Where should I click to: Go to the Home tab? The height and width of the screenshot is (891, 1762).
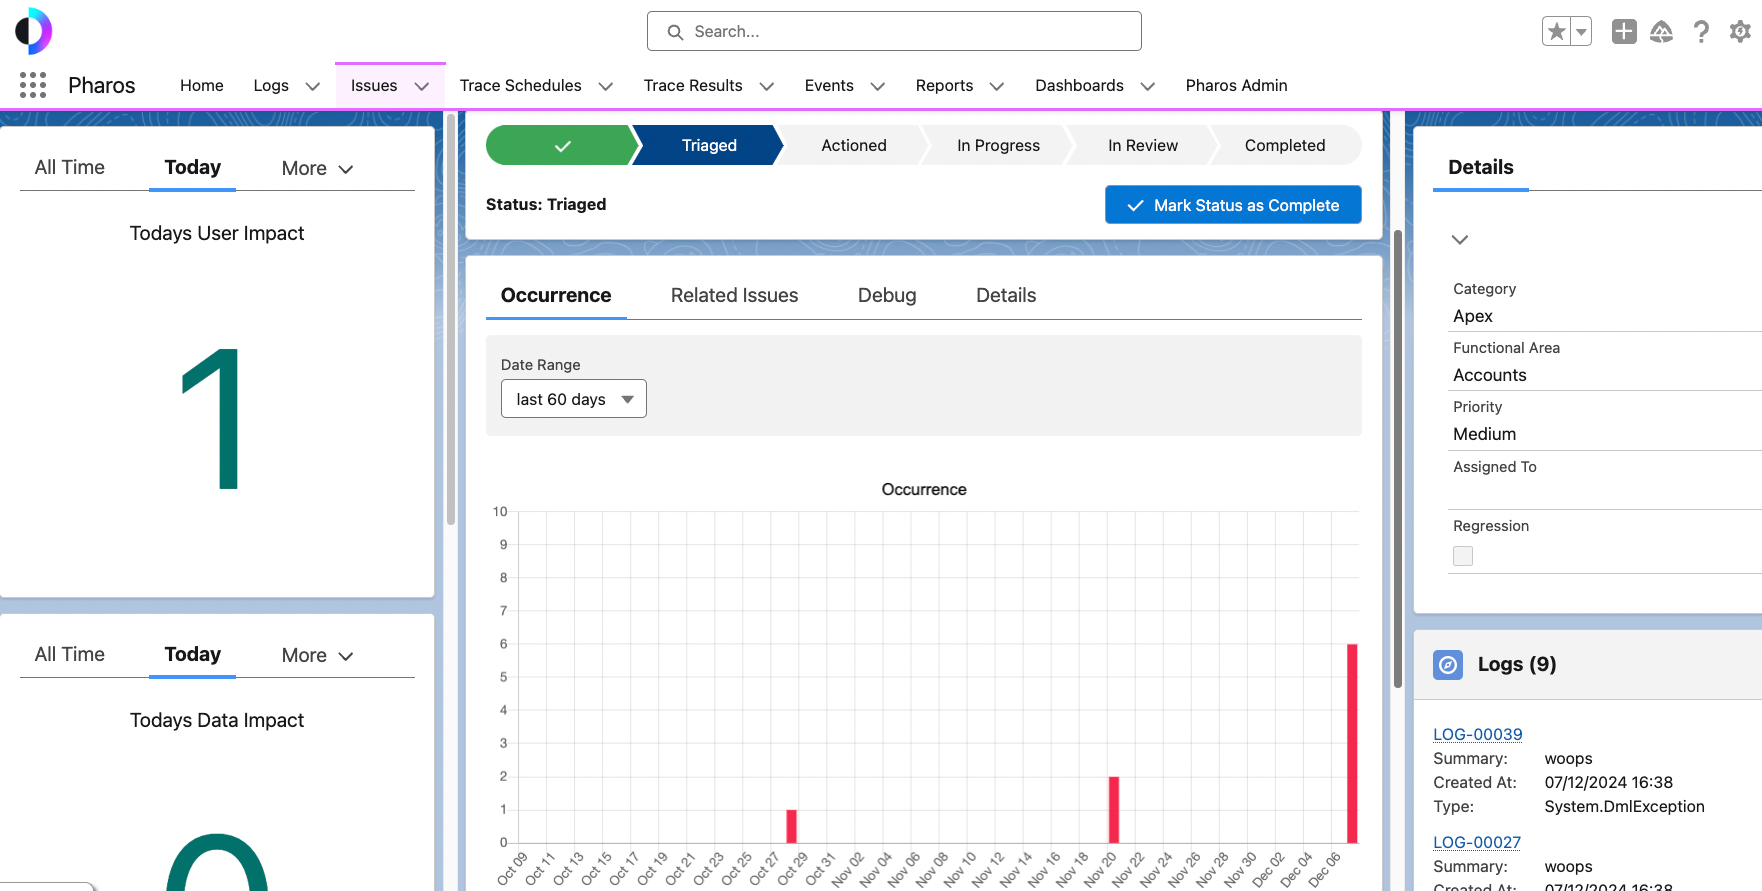pos(202,86)
